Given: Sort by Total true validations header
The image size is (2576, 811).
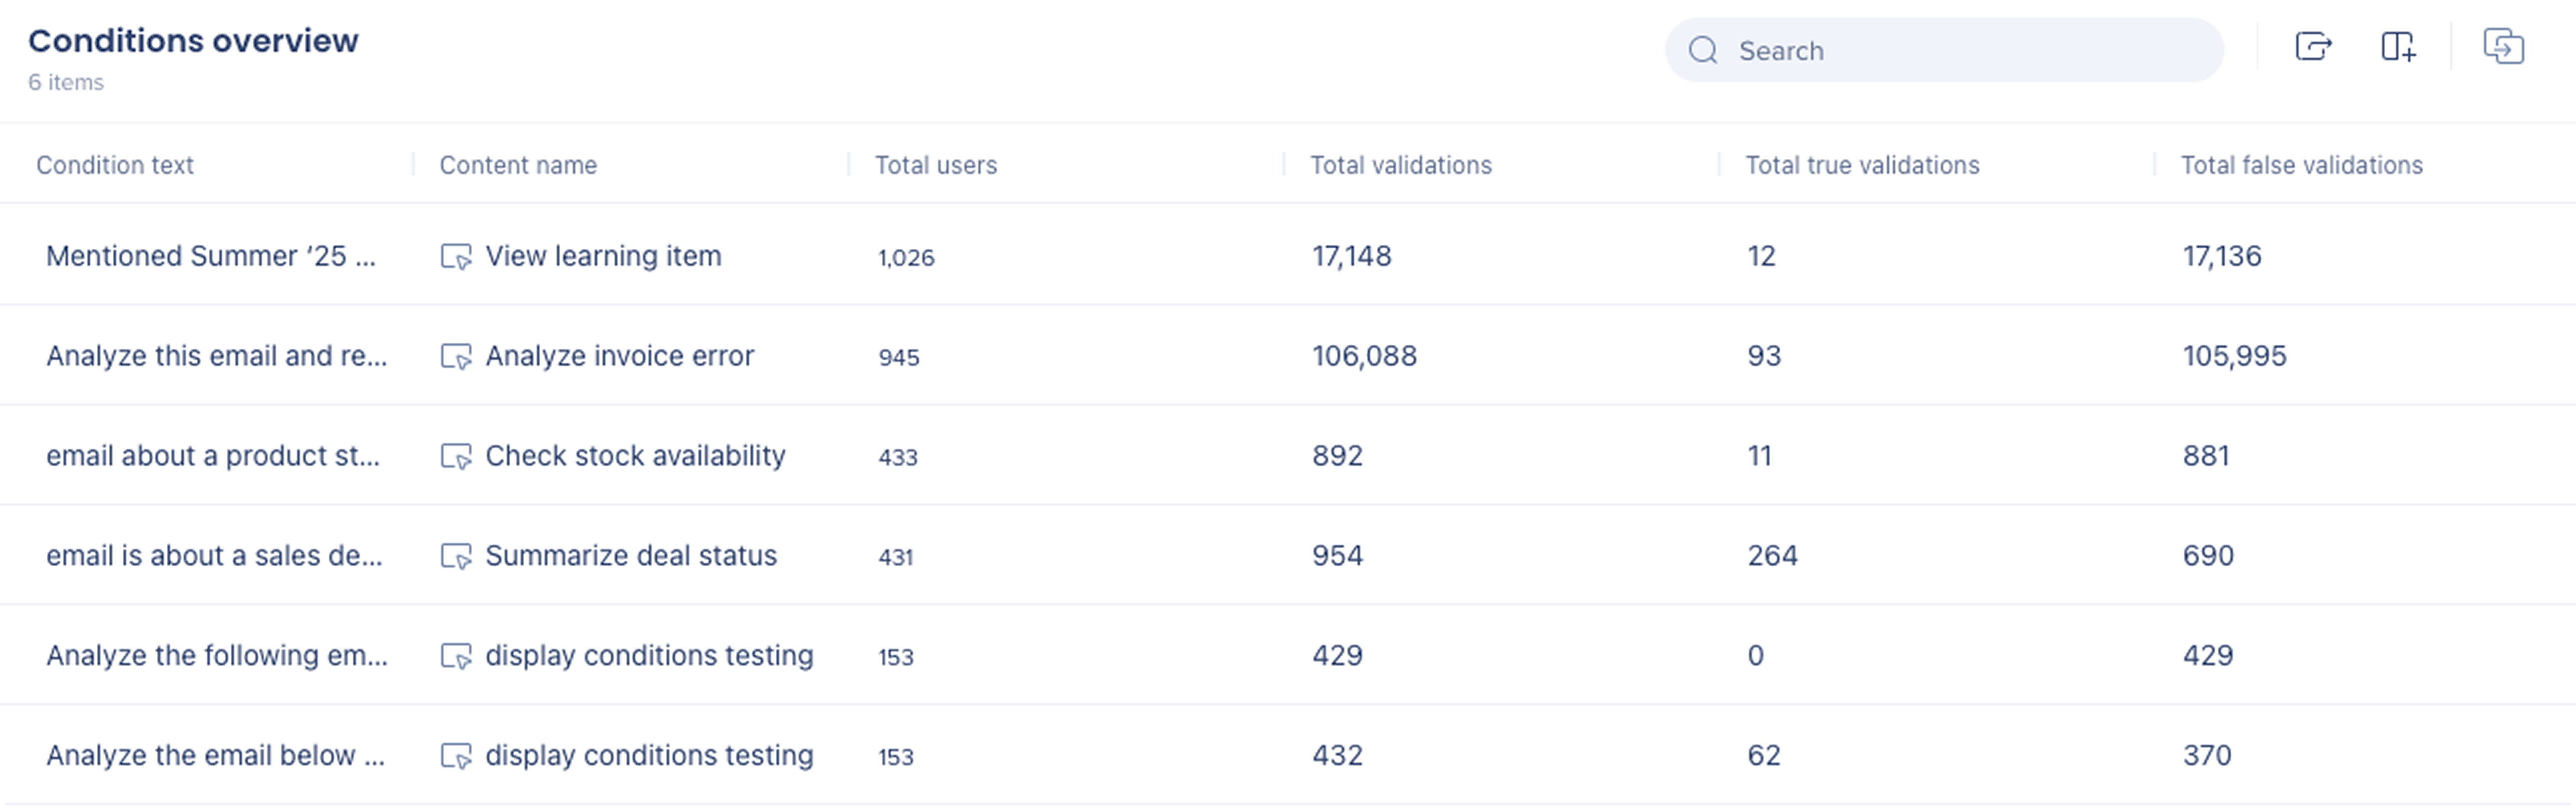Looking at the screenshot, I should pyautogui.click(x=1862, y=165).
